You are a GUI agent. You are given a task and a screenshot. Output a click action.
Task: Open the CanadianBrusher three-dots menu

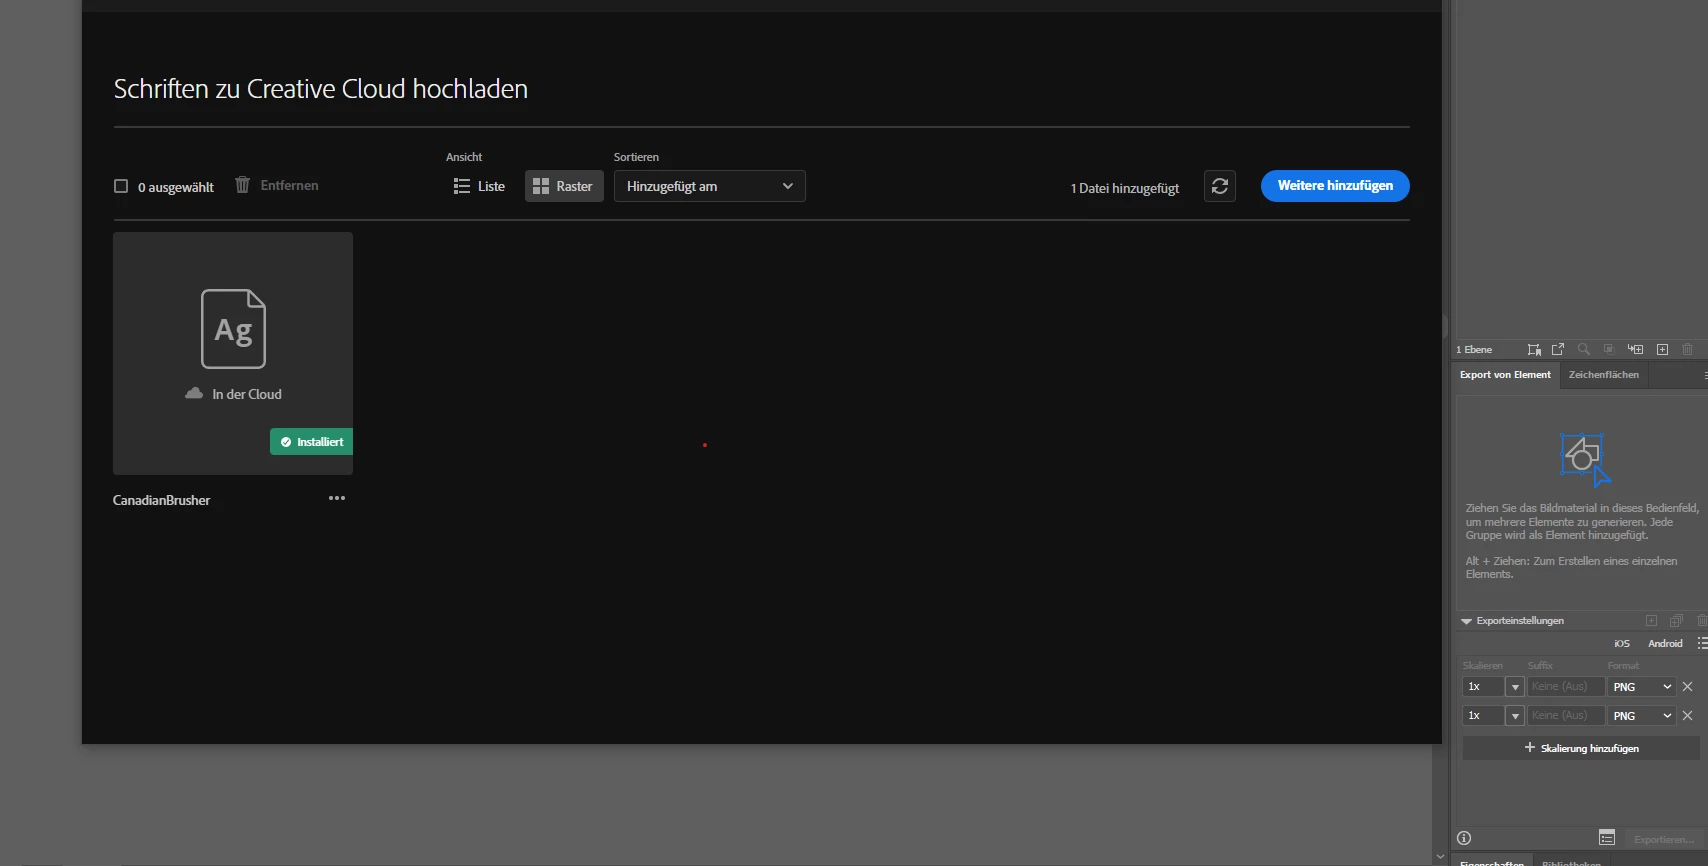coord(337,498)
